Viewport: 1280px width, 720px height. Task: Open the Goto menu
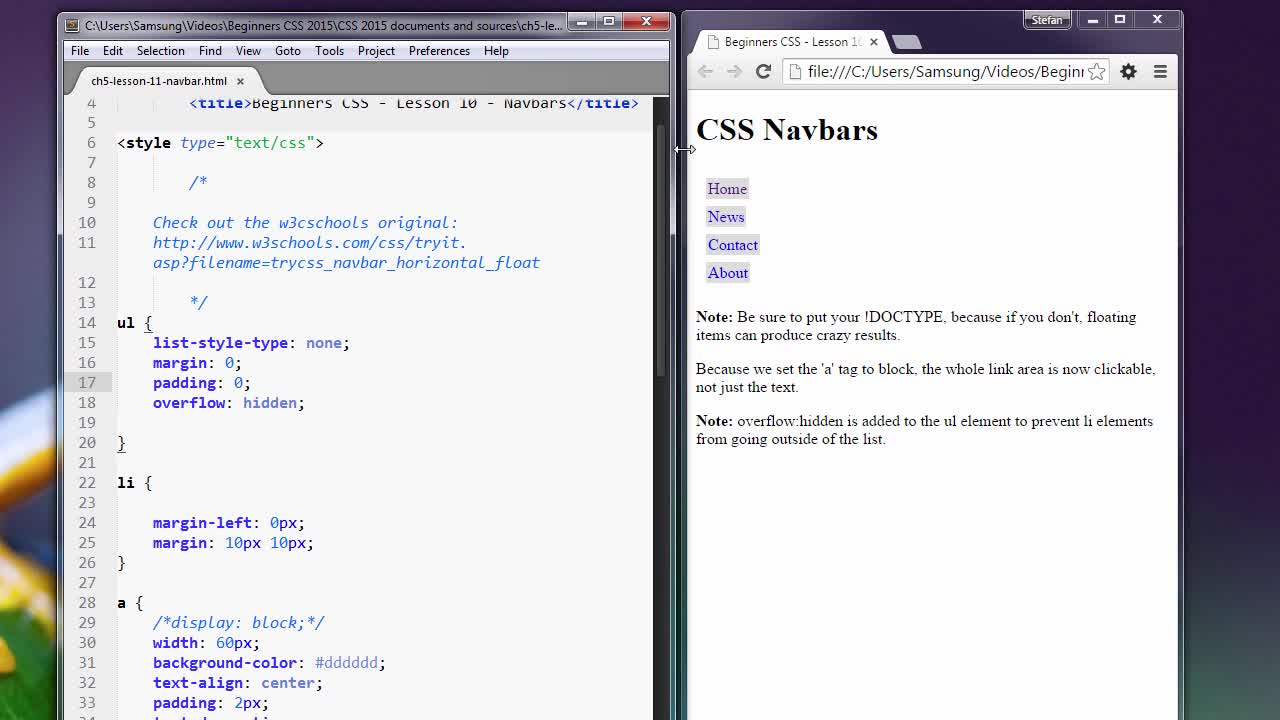pyautogui.click(x=288, y=51)
